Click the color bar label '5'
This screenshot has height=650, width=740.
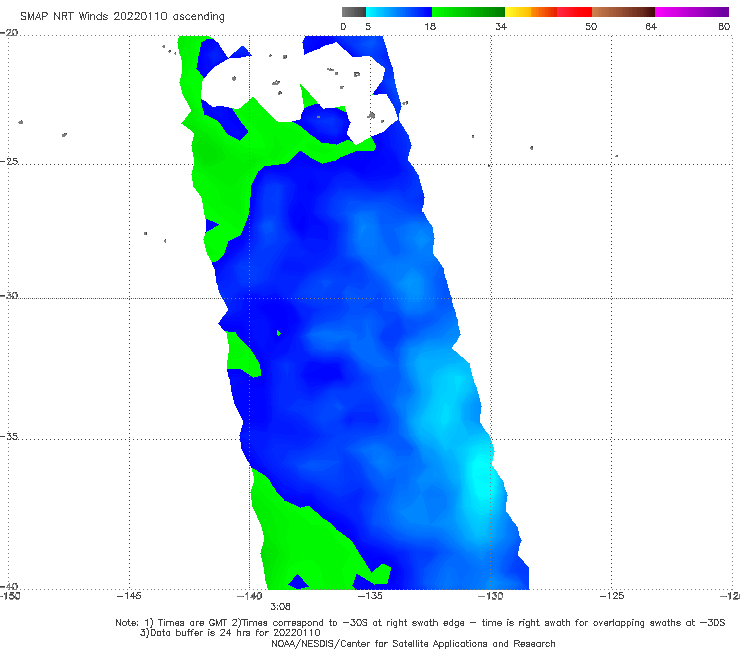[368, 26]
